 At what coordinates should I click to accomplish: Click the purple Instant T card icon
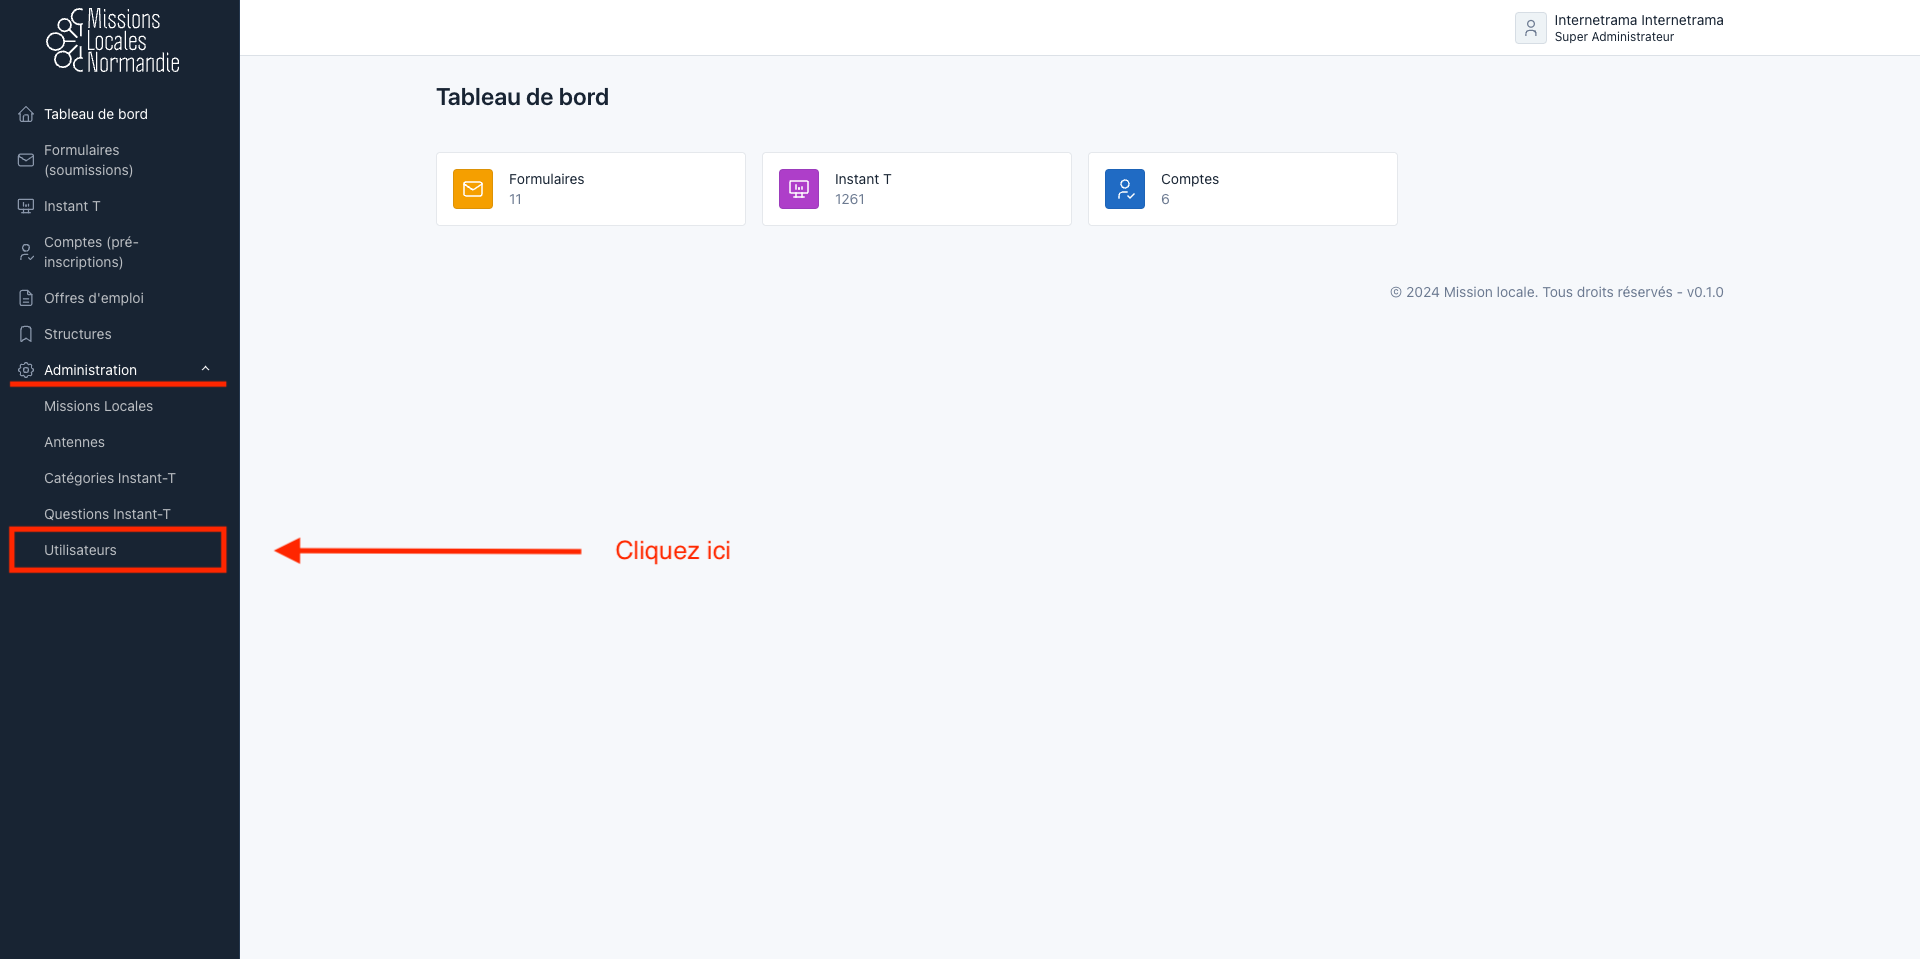click(x=799, y=189)
